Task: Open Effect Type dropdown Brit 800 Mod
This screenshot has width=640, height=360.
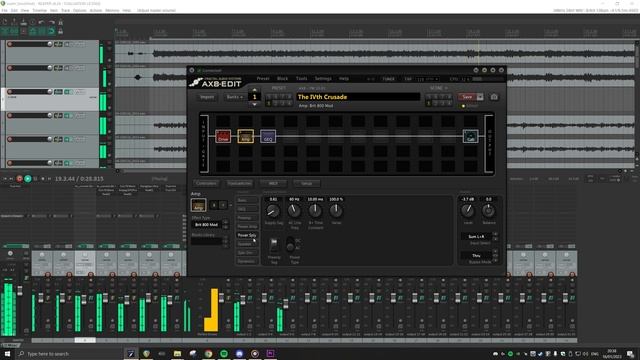Action: coord(207,224)
